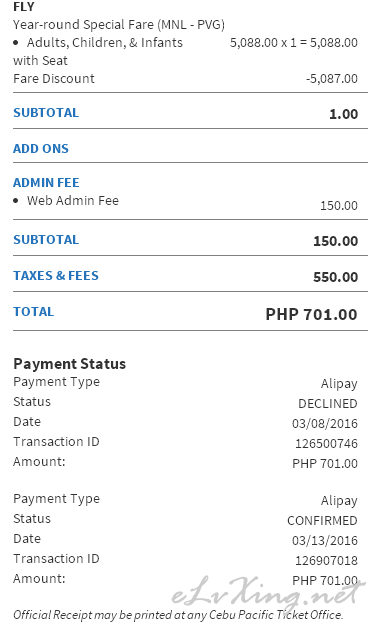Click the ADMIN FEE header
The width and height of the screenshot is (376, 628).
(x=46, y=183)
